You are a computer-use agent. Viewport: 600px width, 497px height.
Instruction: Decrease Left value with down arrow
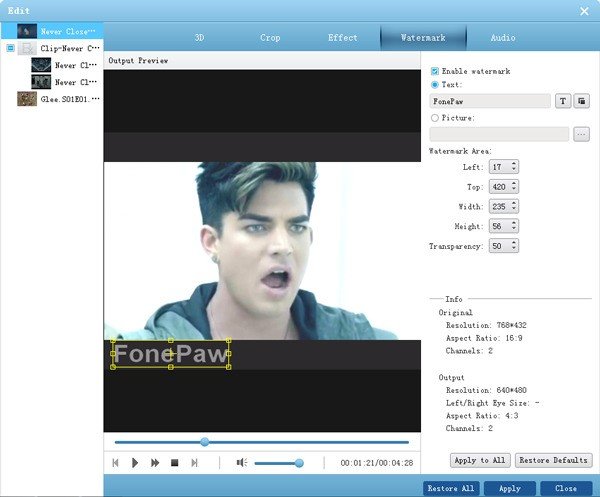pyautogui.click(x=514, y=170)
